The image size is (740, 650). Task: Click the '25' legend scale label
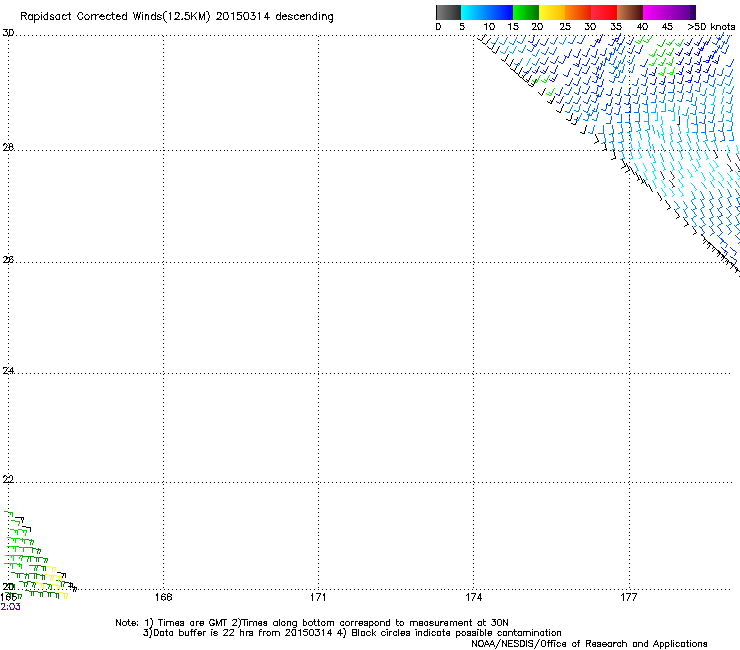click(x=565, y=27)
